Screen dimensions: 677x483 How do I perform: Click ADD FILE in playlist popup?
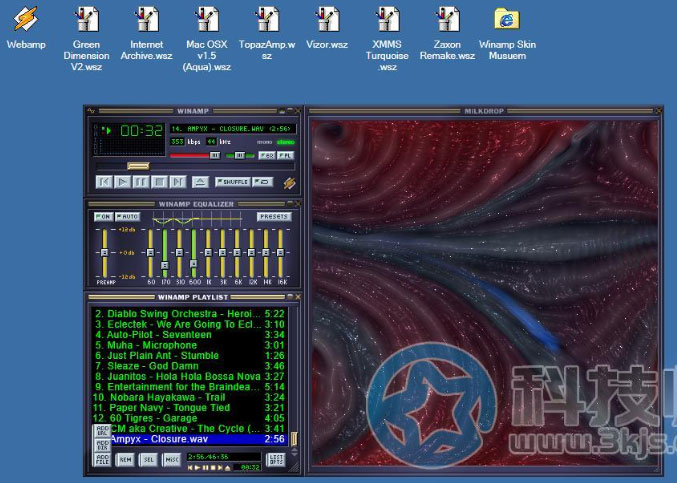click(102, 459)
